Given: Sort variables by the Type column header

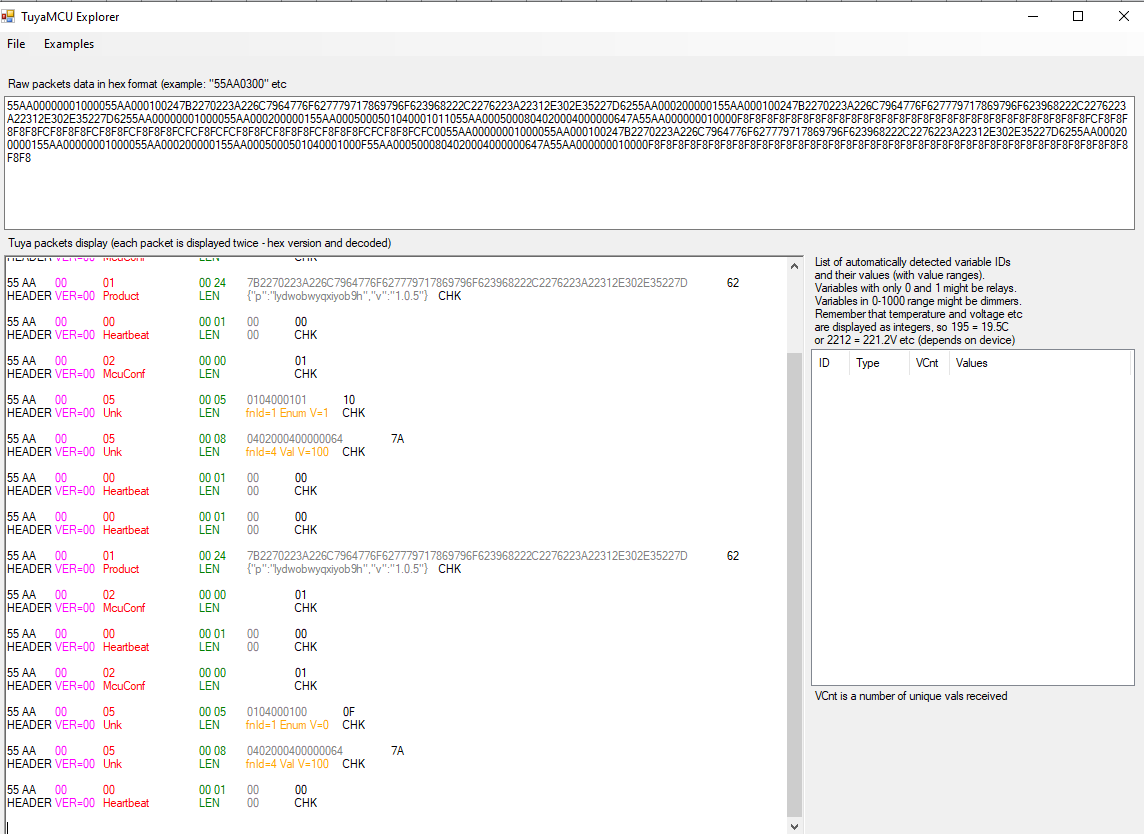Looking at the screenshot, I should click(x=878, y=363).
